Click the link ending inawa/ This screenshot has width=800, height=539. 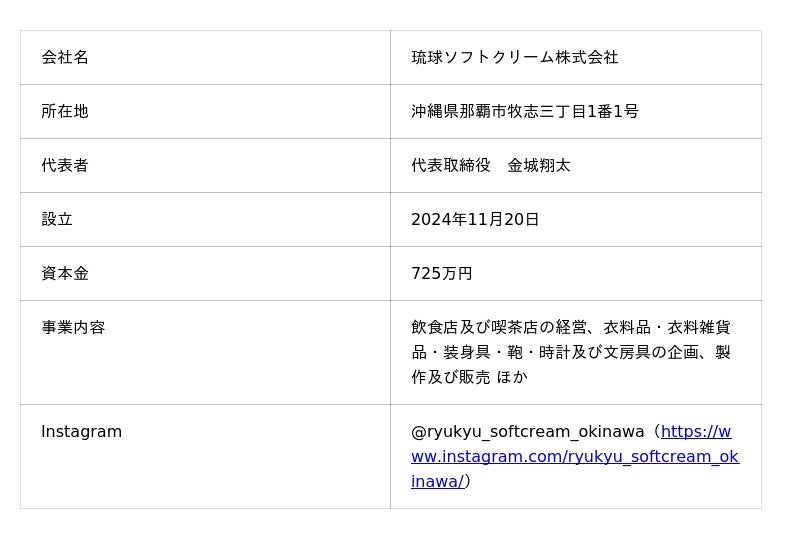point(438,481)
